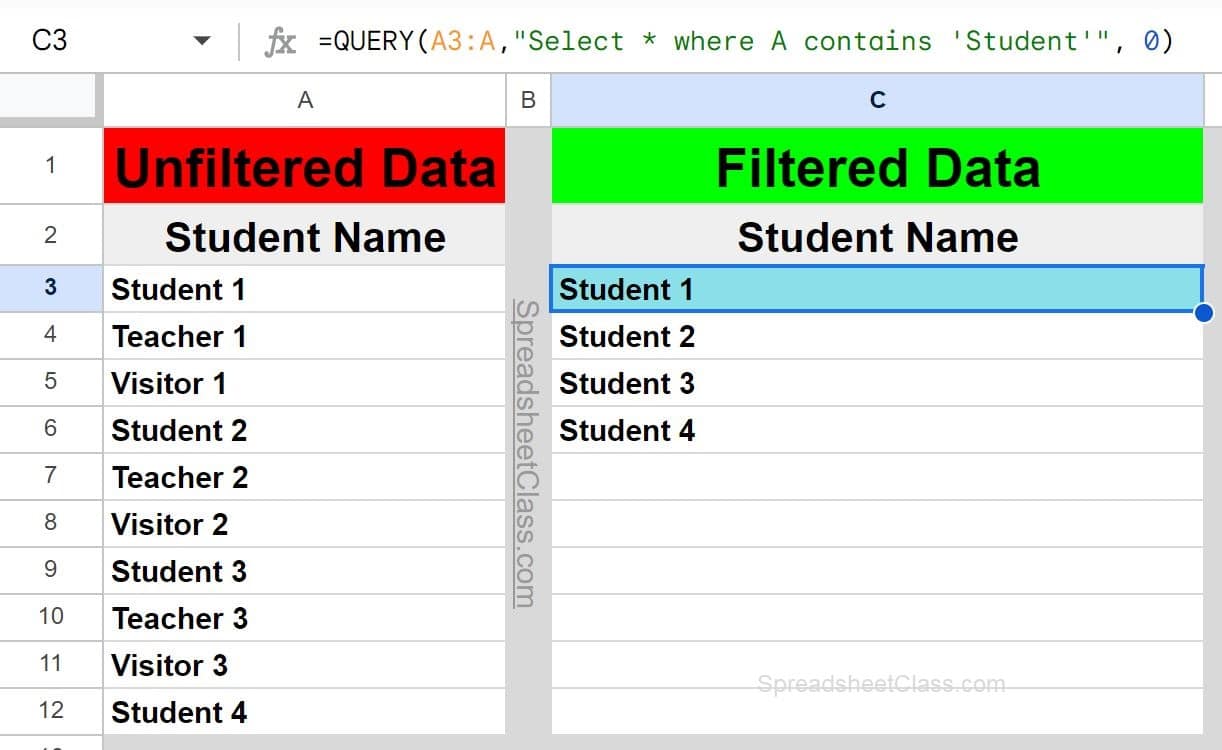Select column A header
Screen dimensions: 1222x750
[305, 100]
